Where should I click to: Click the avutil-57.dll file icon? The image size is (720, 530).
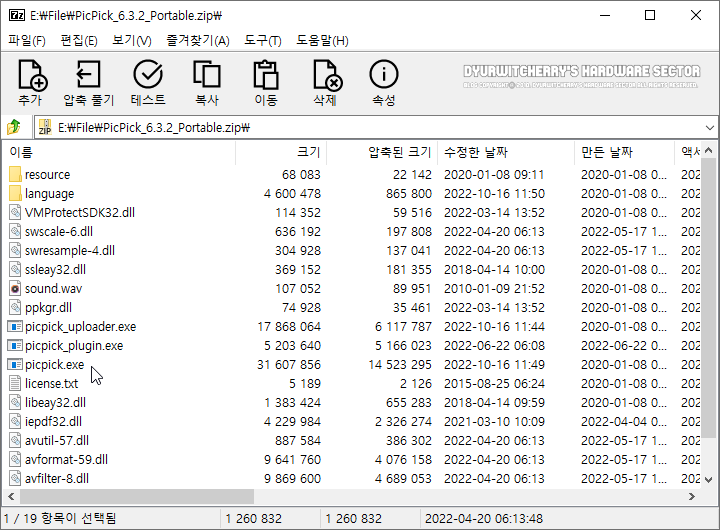(x=15, y=440)
